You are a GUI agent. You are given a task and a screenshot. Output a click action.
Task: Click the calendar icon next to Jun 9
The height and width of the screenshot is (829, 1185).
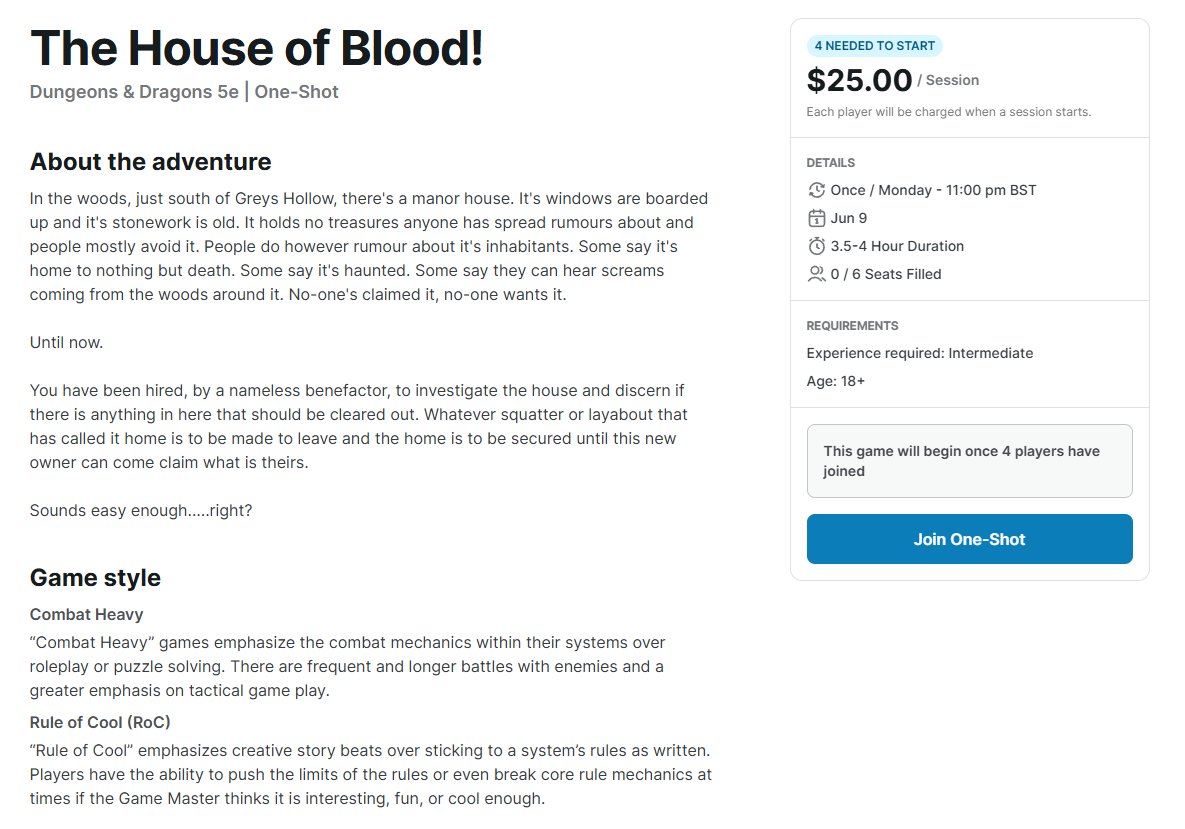[816, 218]
